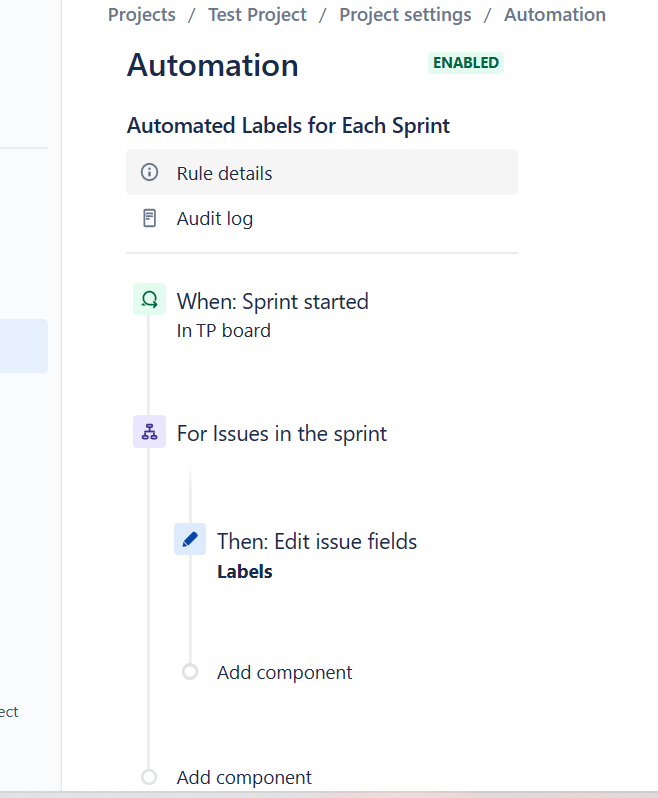Click the bold Labels field text
The height and width of the screenshot is (798, 658).
(245, 572)
